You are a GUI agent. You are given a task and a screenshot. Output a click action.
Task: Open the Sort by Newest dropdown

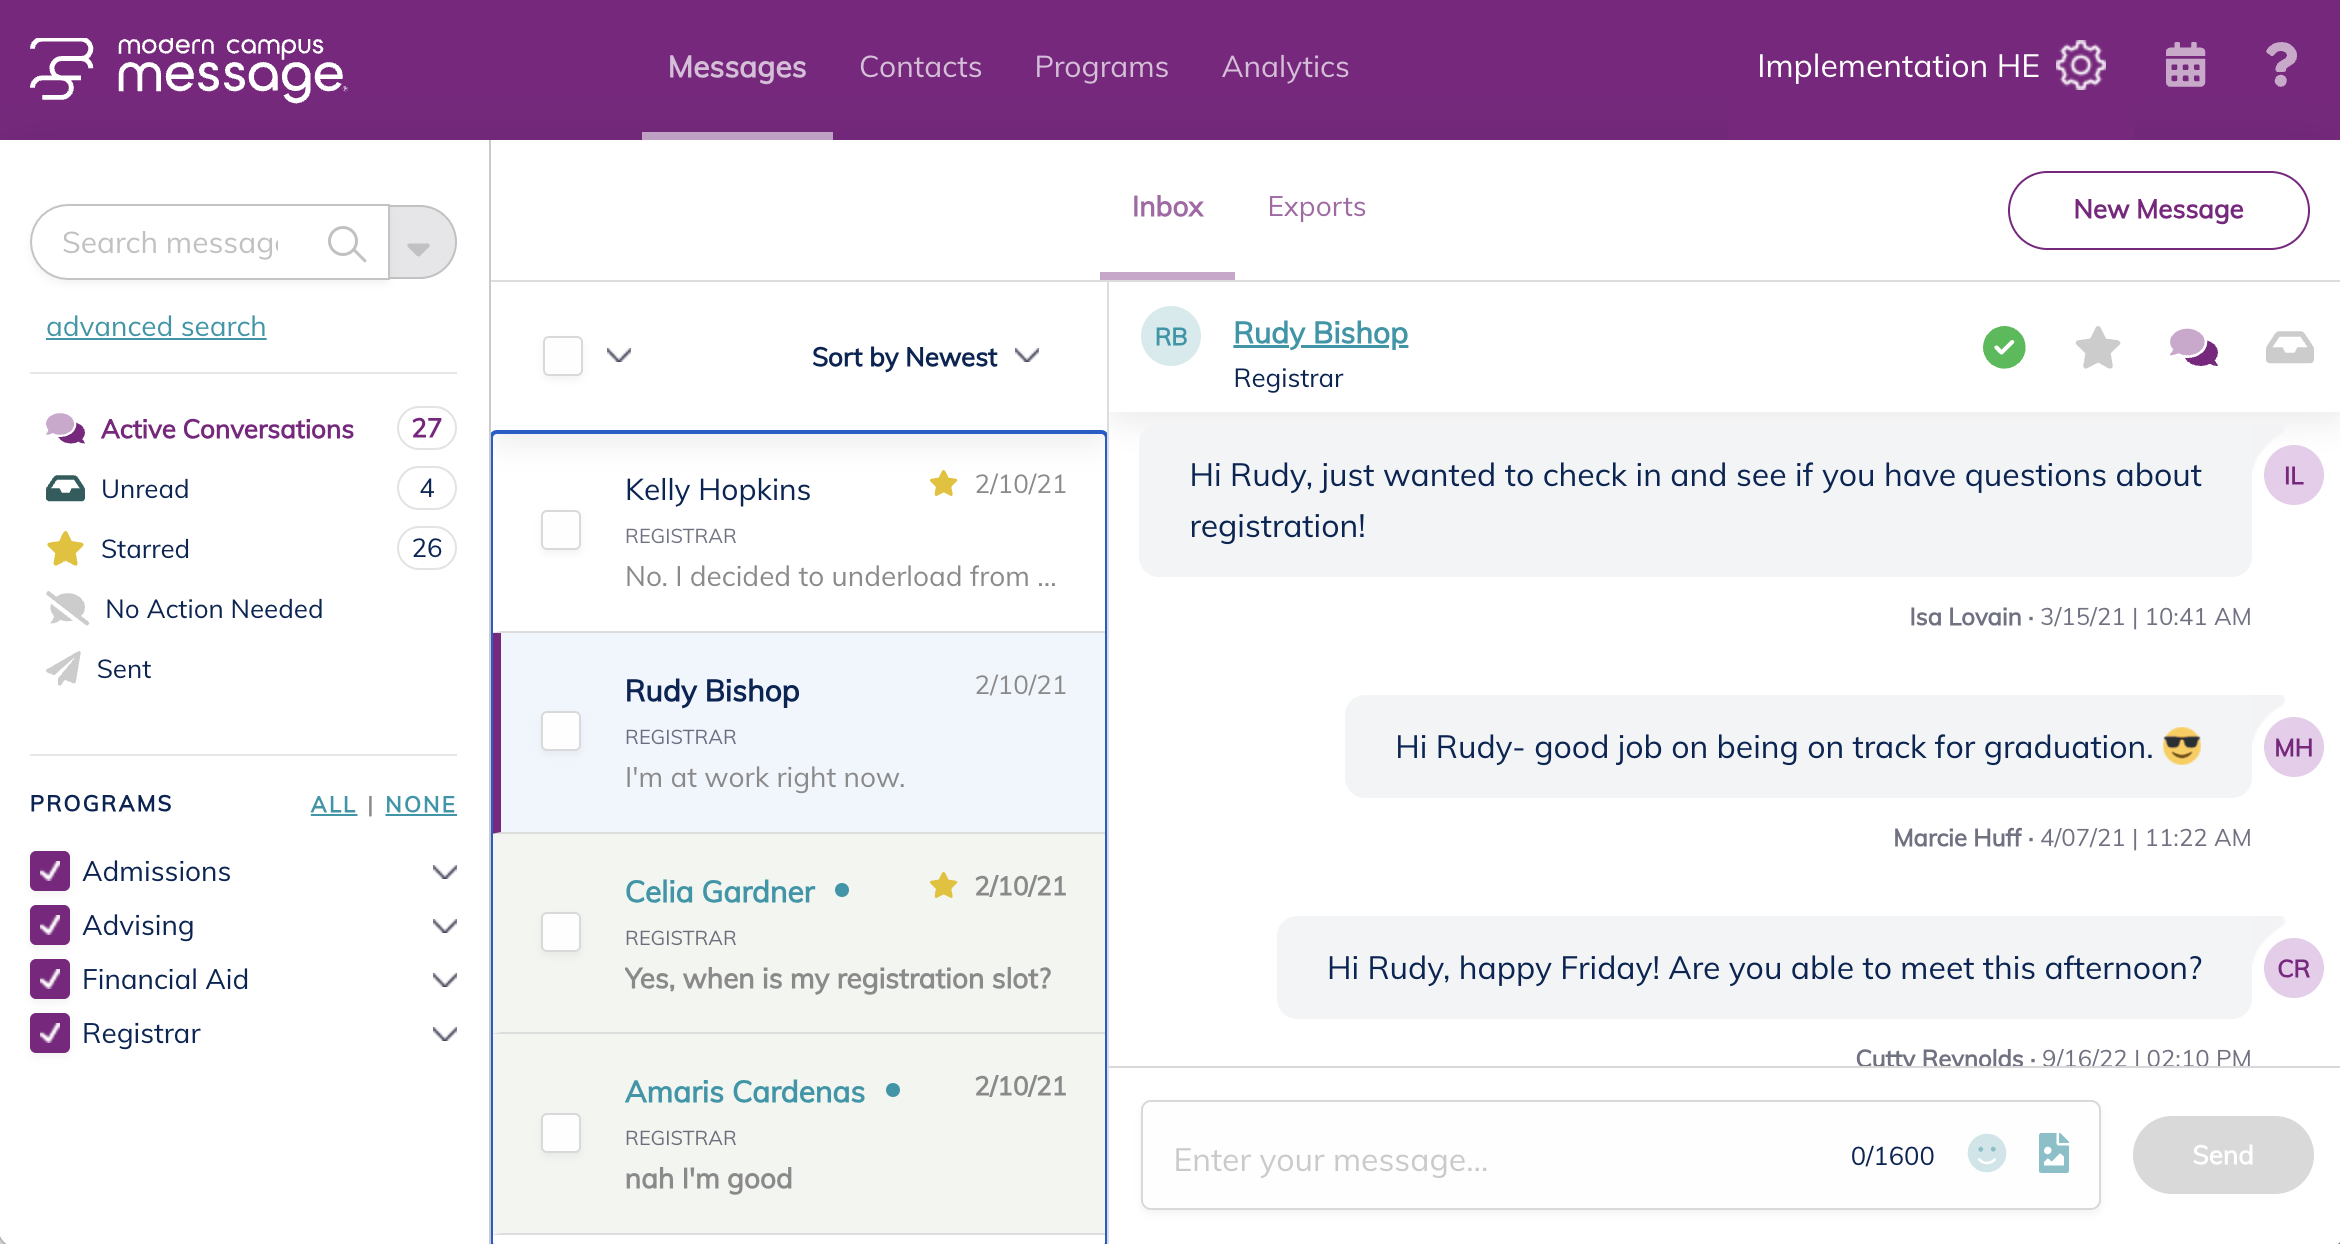(x=924, y=357)
